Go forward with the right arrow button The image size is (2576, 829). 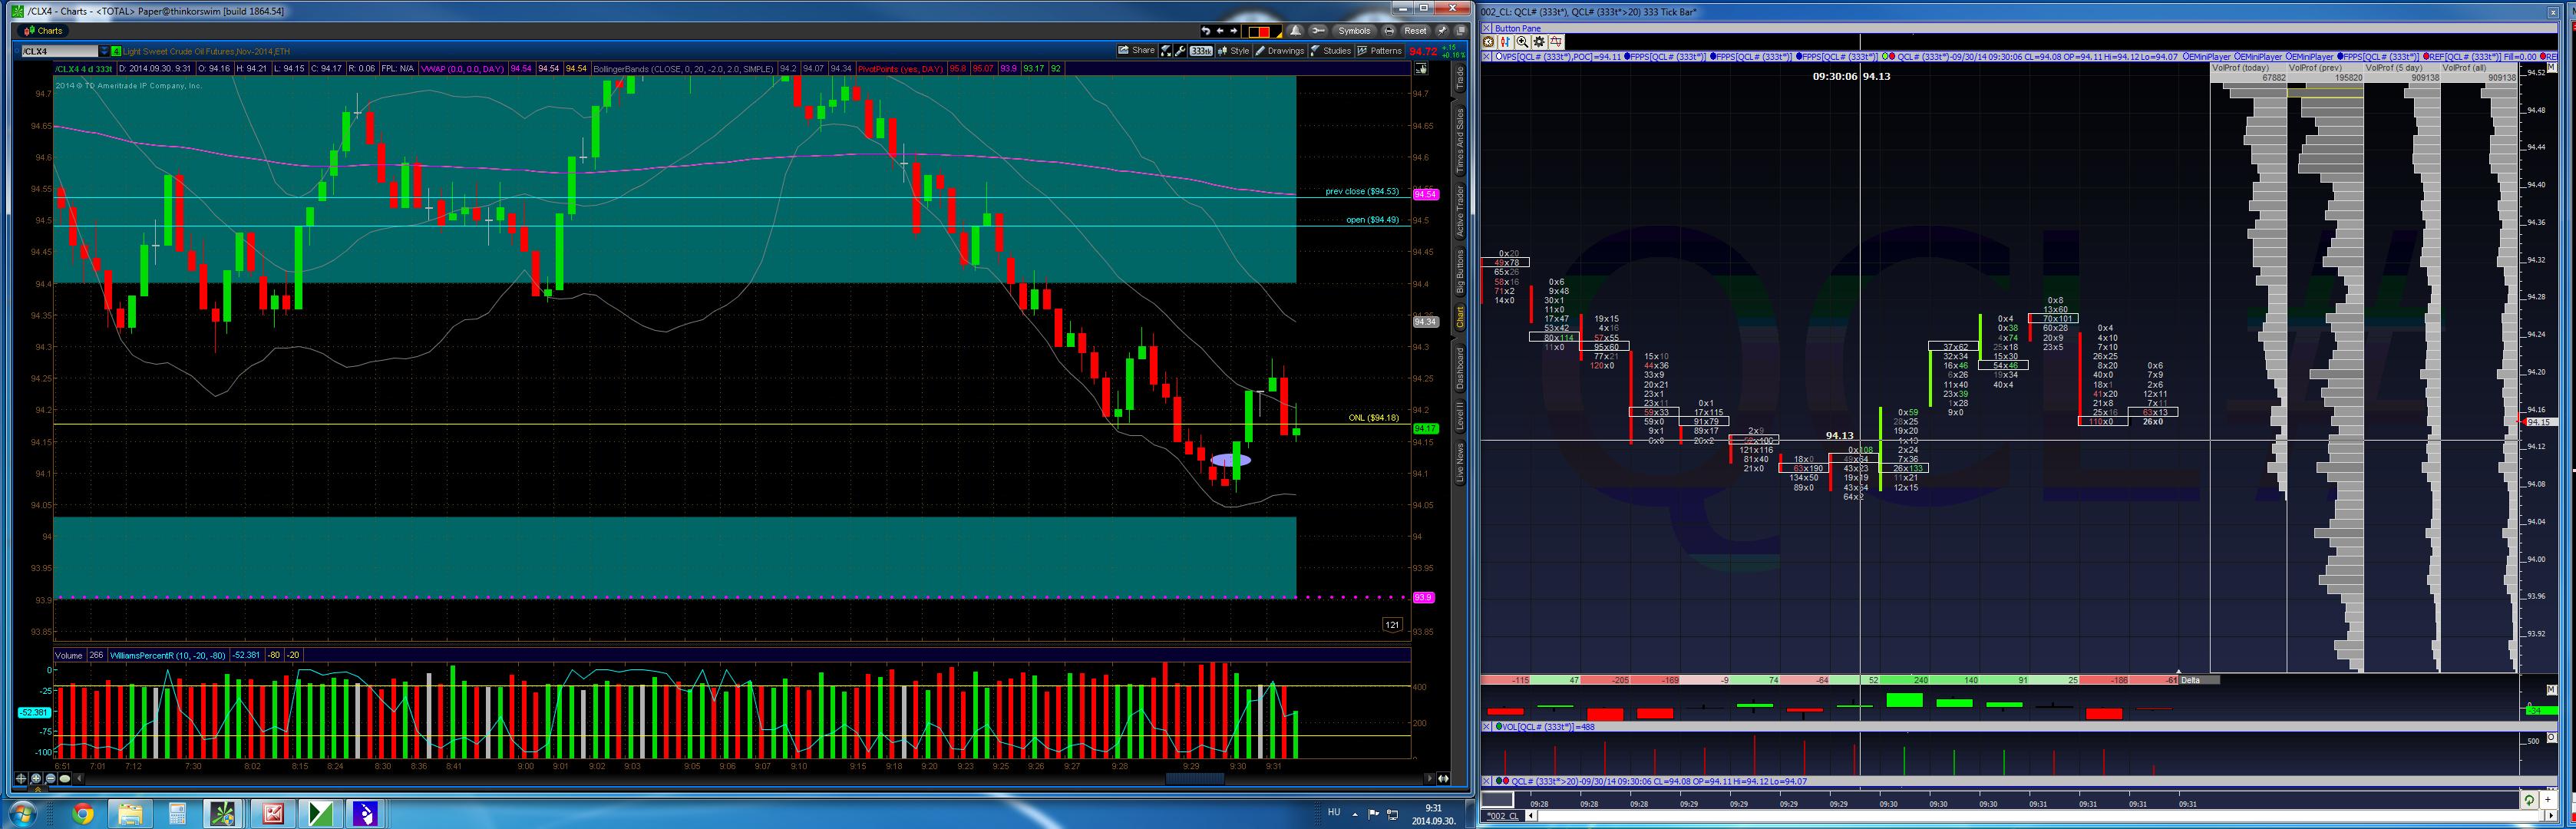click(x=1234, y=31)
